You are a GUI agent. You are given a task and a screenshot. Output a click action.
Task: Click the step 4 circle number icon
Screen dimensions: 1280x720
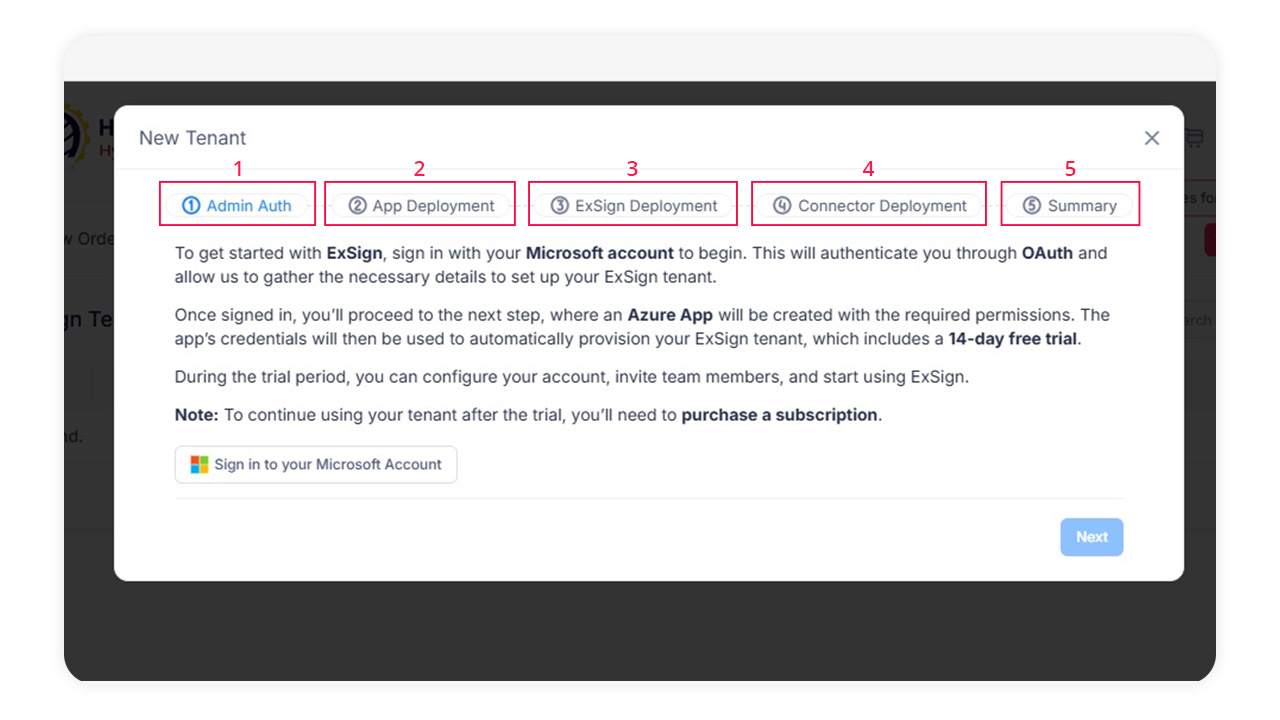[x=782, y=206]
